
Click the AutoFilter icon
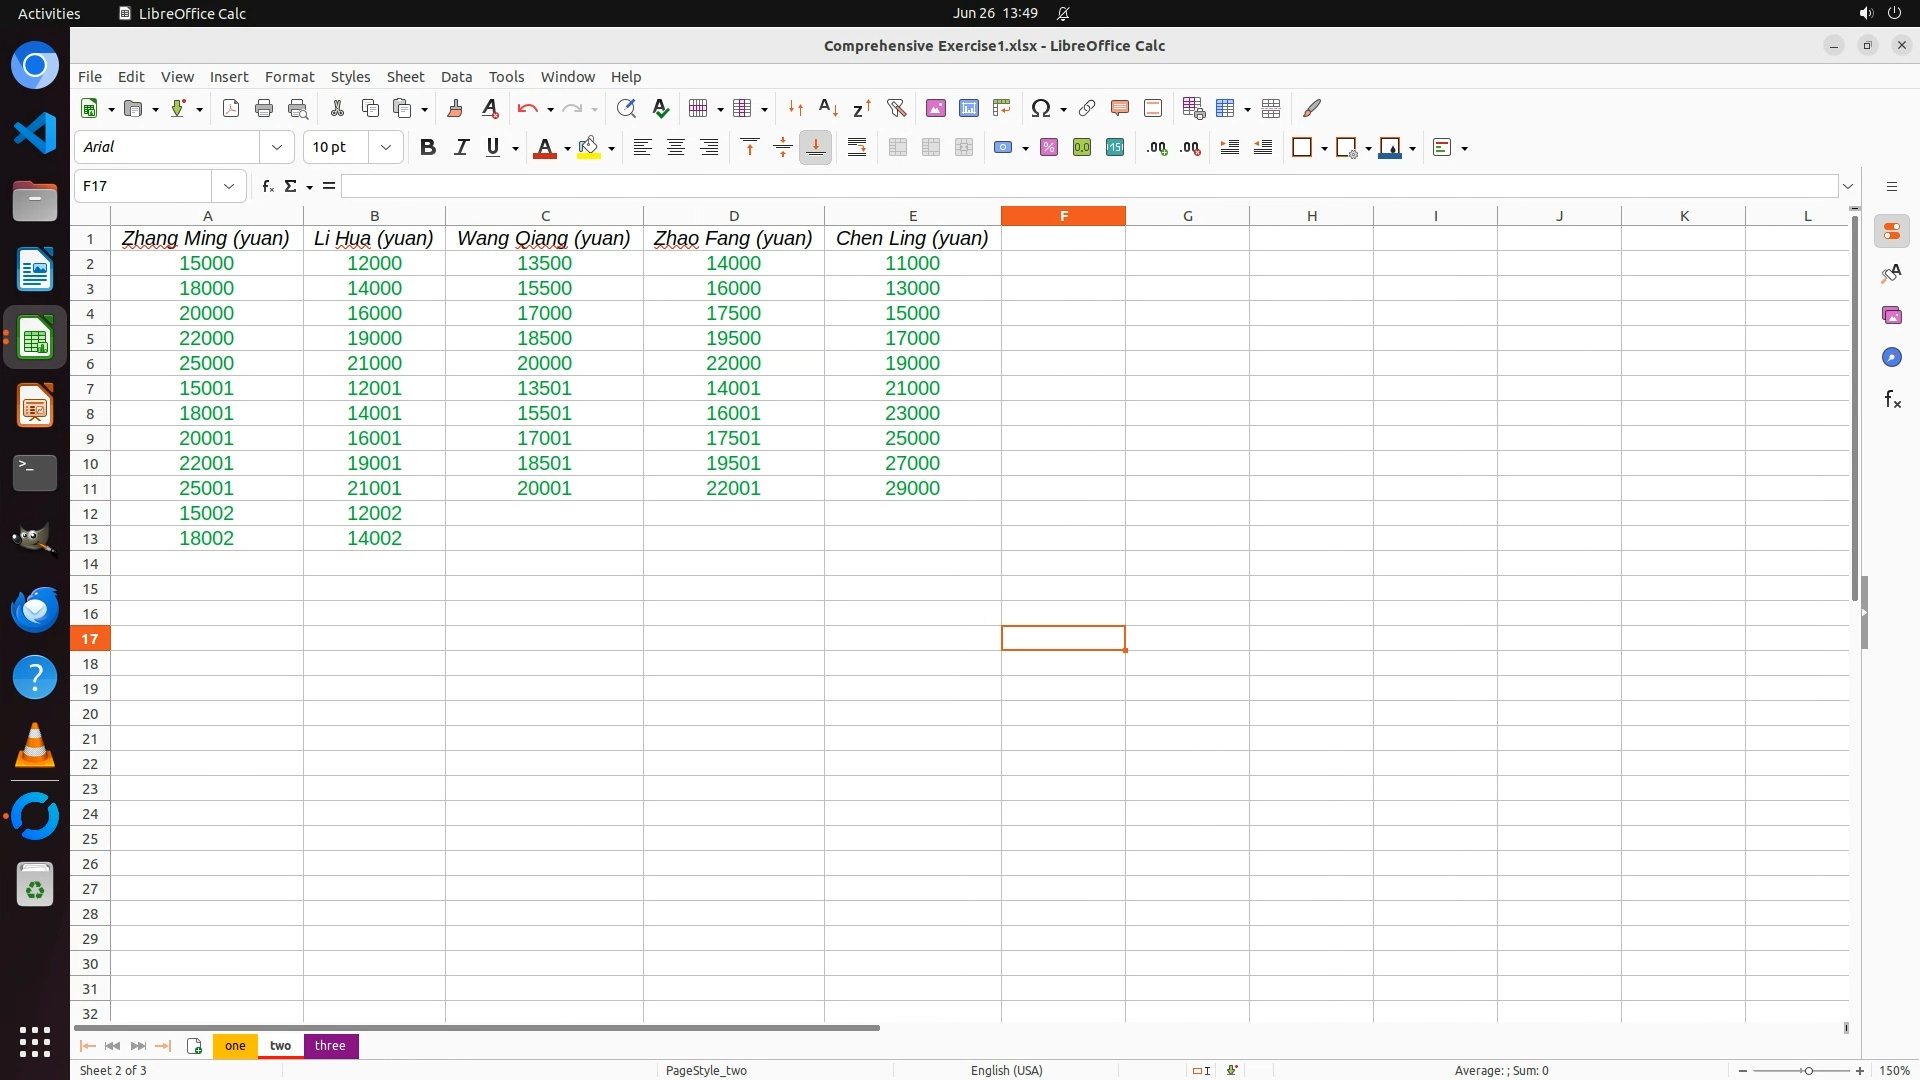[x=896, y=108]
